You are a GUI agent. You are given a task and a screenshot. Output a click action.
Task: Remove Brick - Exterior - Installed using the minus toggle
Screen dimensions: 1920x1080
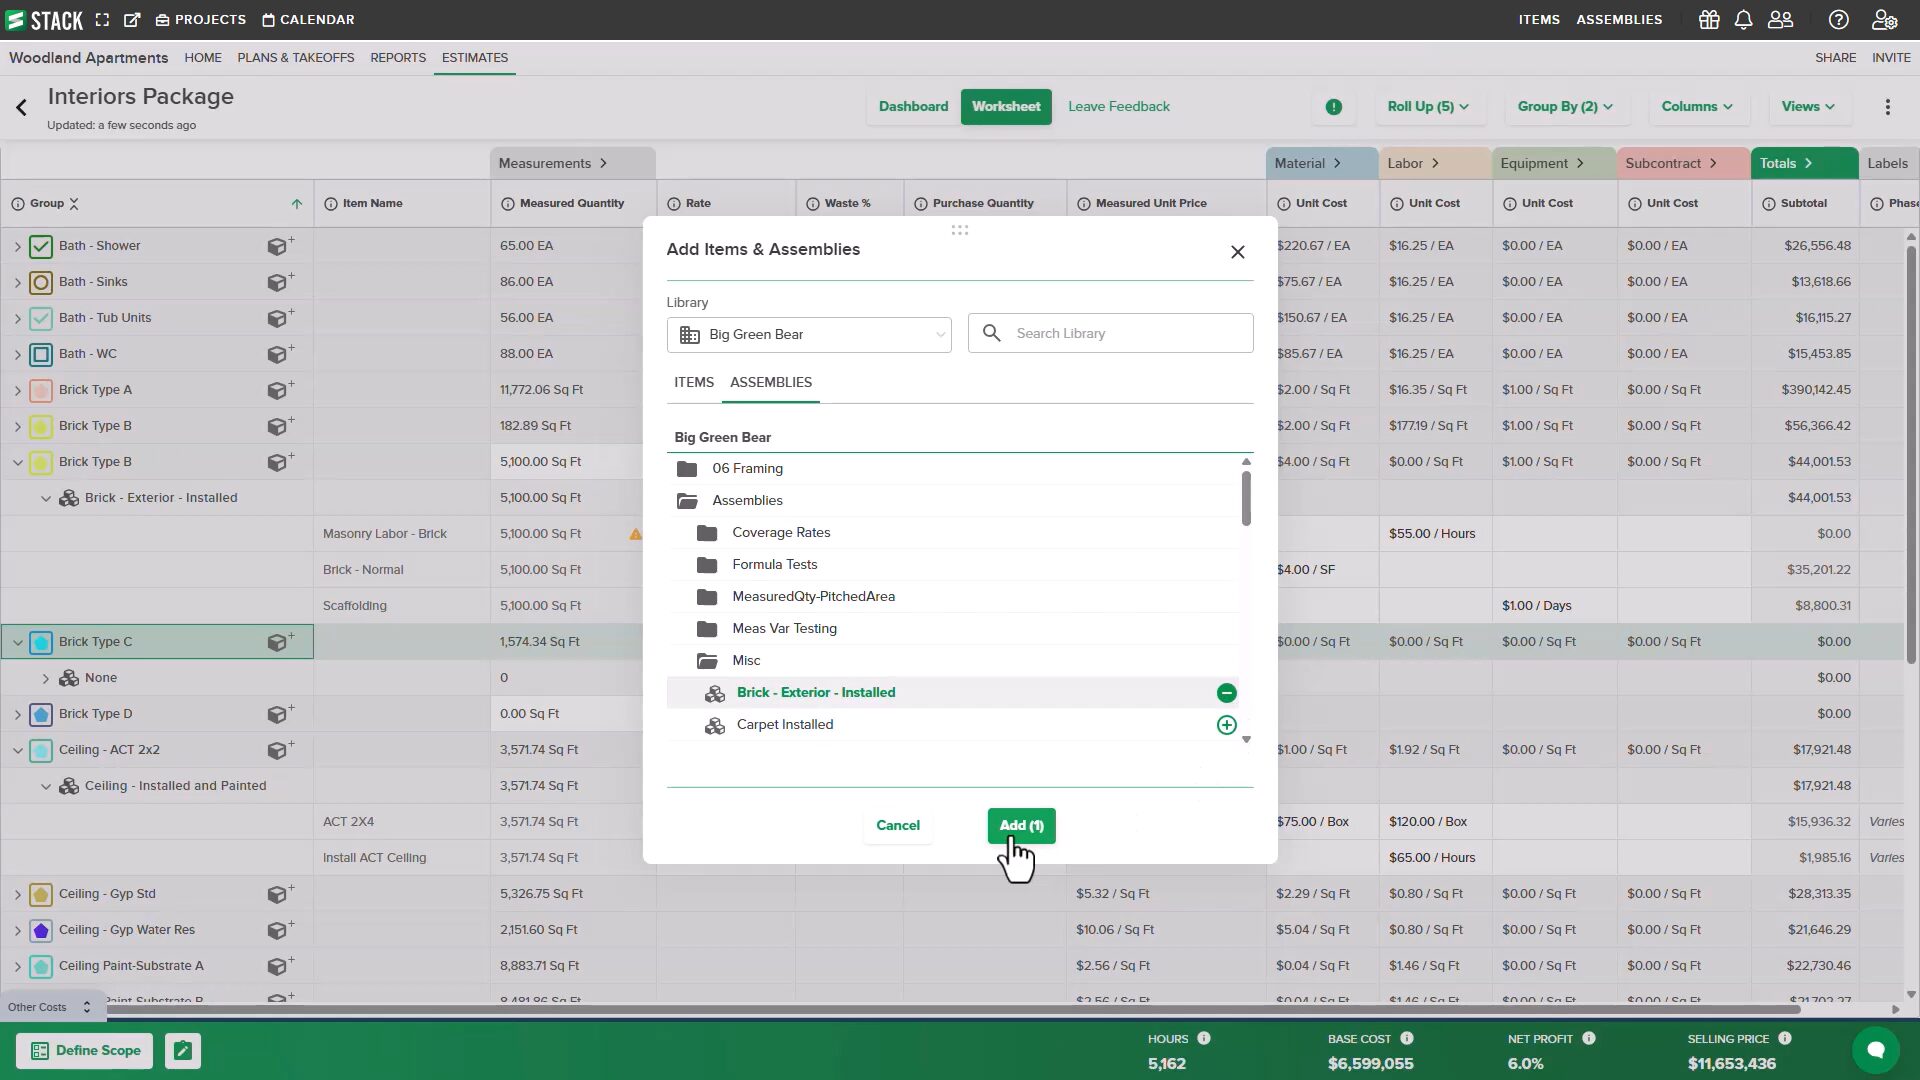pos(1226,692)
